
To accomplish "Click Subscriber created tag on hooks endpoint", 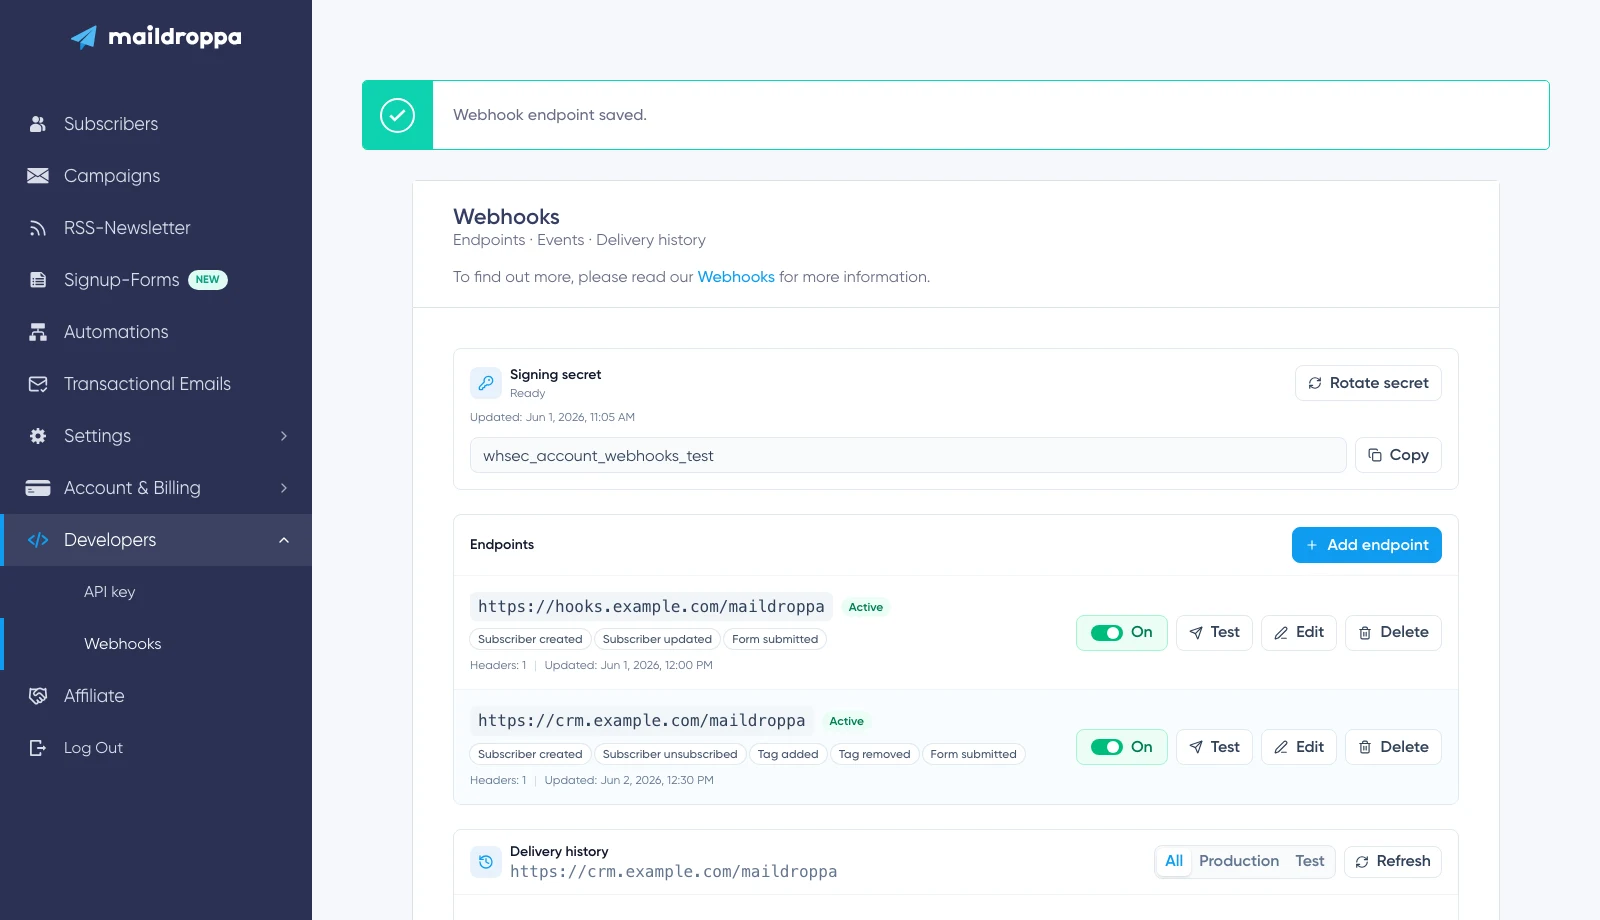I will tap(530, 639).
